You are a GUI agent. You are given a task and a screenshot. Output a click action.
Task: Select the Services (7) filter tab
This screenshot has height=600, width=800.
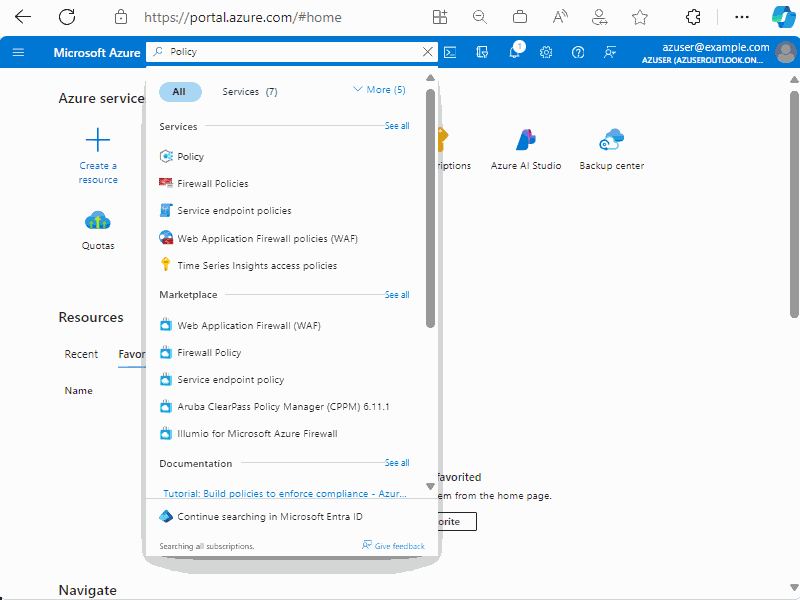tap(249, 92)
